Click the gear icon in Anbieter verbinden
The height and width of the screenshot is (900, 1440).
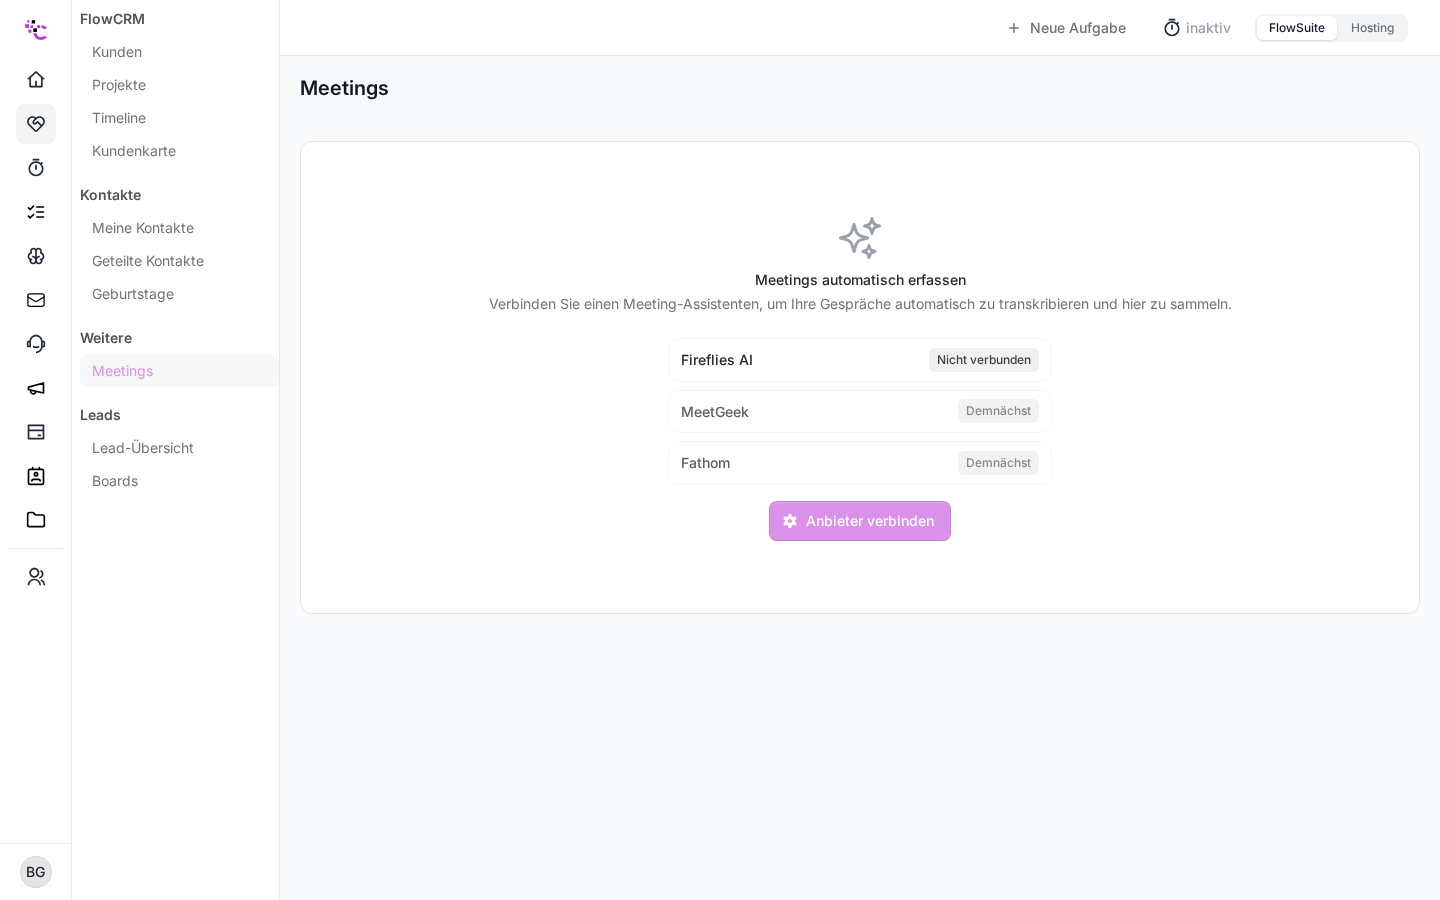pos(790,521)
